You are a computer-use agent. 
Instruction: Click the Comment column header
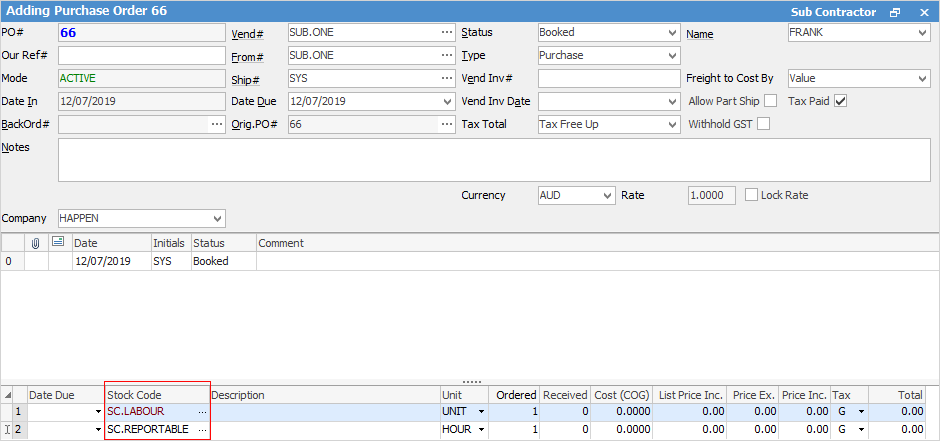coord(281,243)
